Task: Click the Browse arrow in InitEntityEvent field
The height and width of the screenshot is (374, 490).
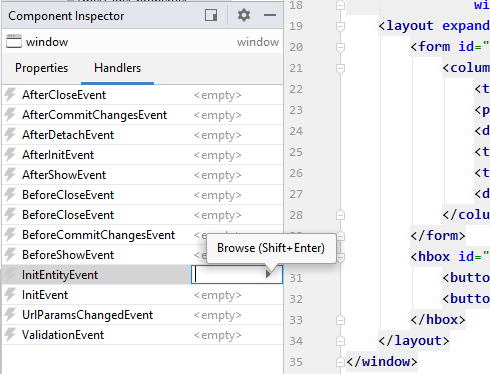Action: pos(268,274)
